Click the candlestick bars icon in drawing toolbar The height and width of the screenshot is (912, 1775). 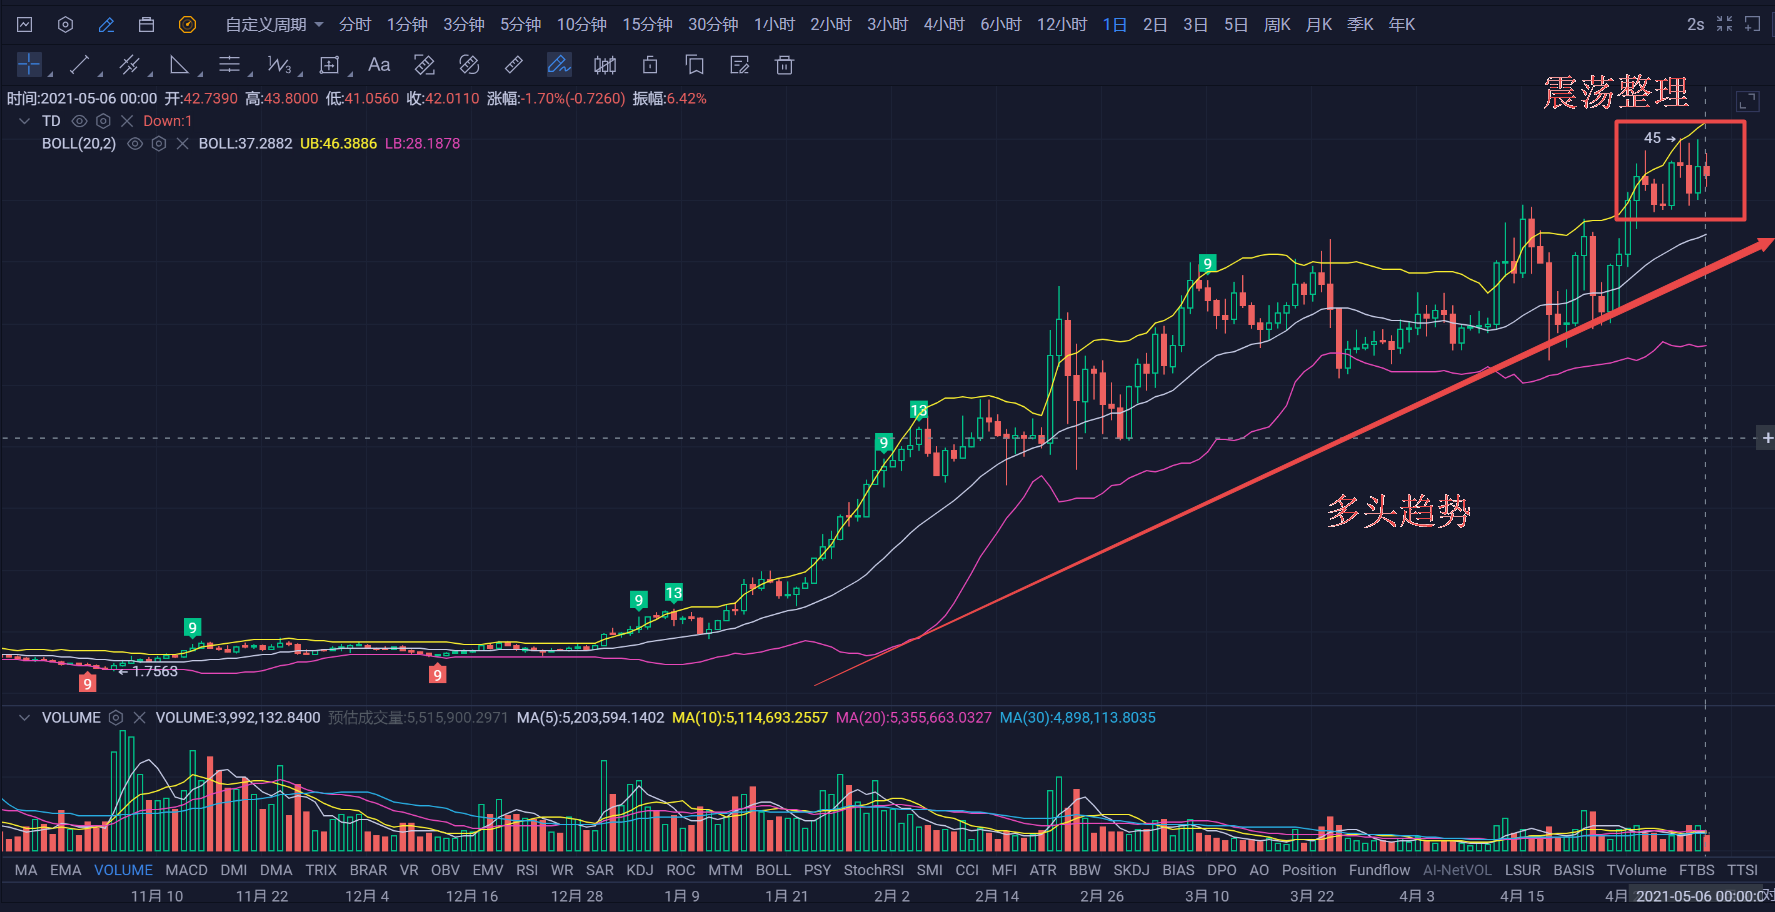(605, 65)
